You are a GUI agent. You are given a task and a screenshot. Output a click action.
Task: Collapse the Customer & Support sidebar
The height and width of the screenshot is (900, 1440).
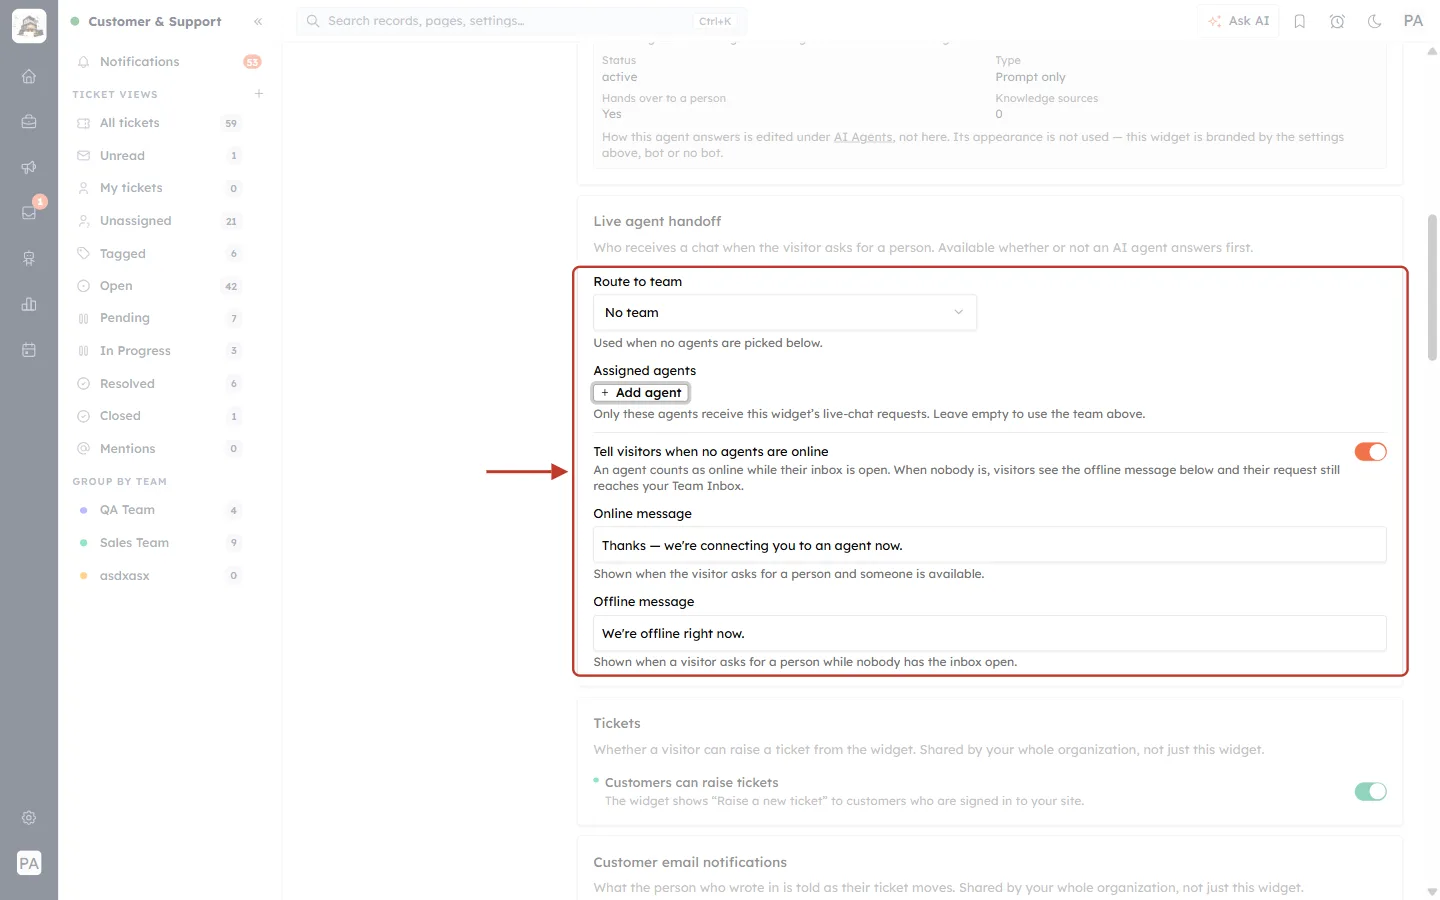tap(258, 21)
